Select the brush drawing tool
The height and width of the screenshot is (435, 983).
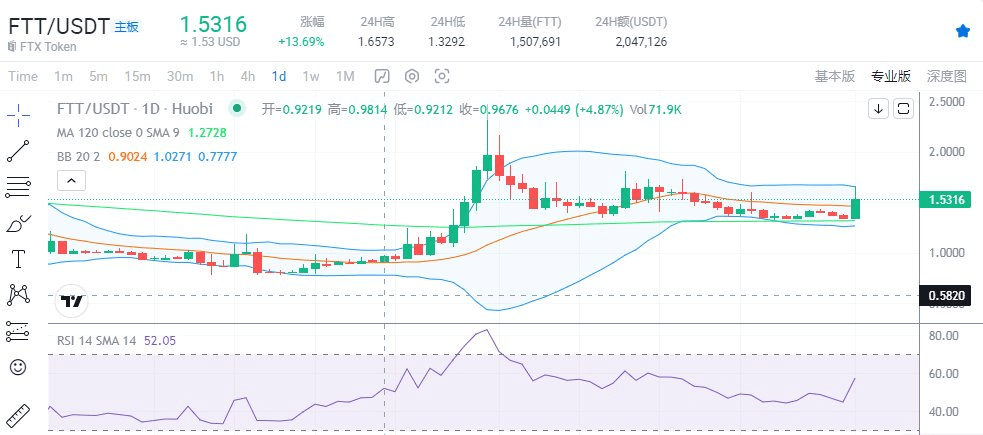[x=18, y=223]
